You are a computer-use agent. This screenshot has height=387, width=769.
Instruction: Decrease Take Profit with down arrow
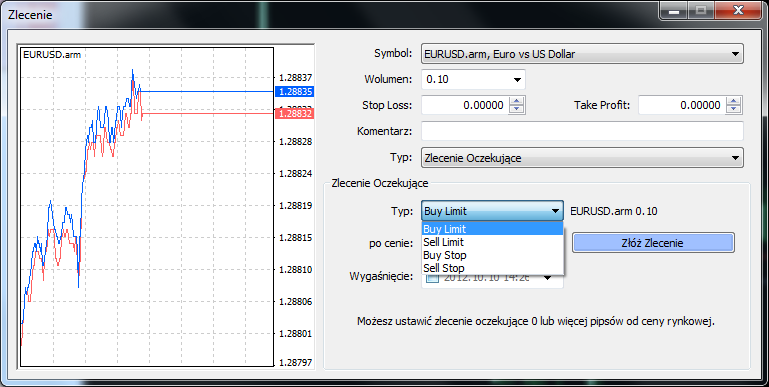pyautogui.click(x=733, y=109)
